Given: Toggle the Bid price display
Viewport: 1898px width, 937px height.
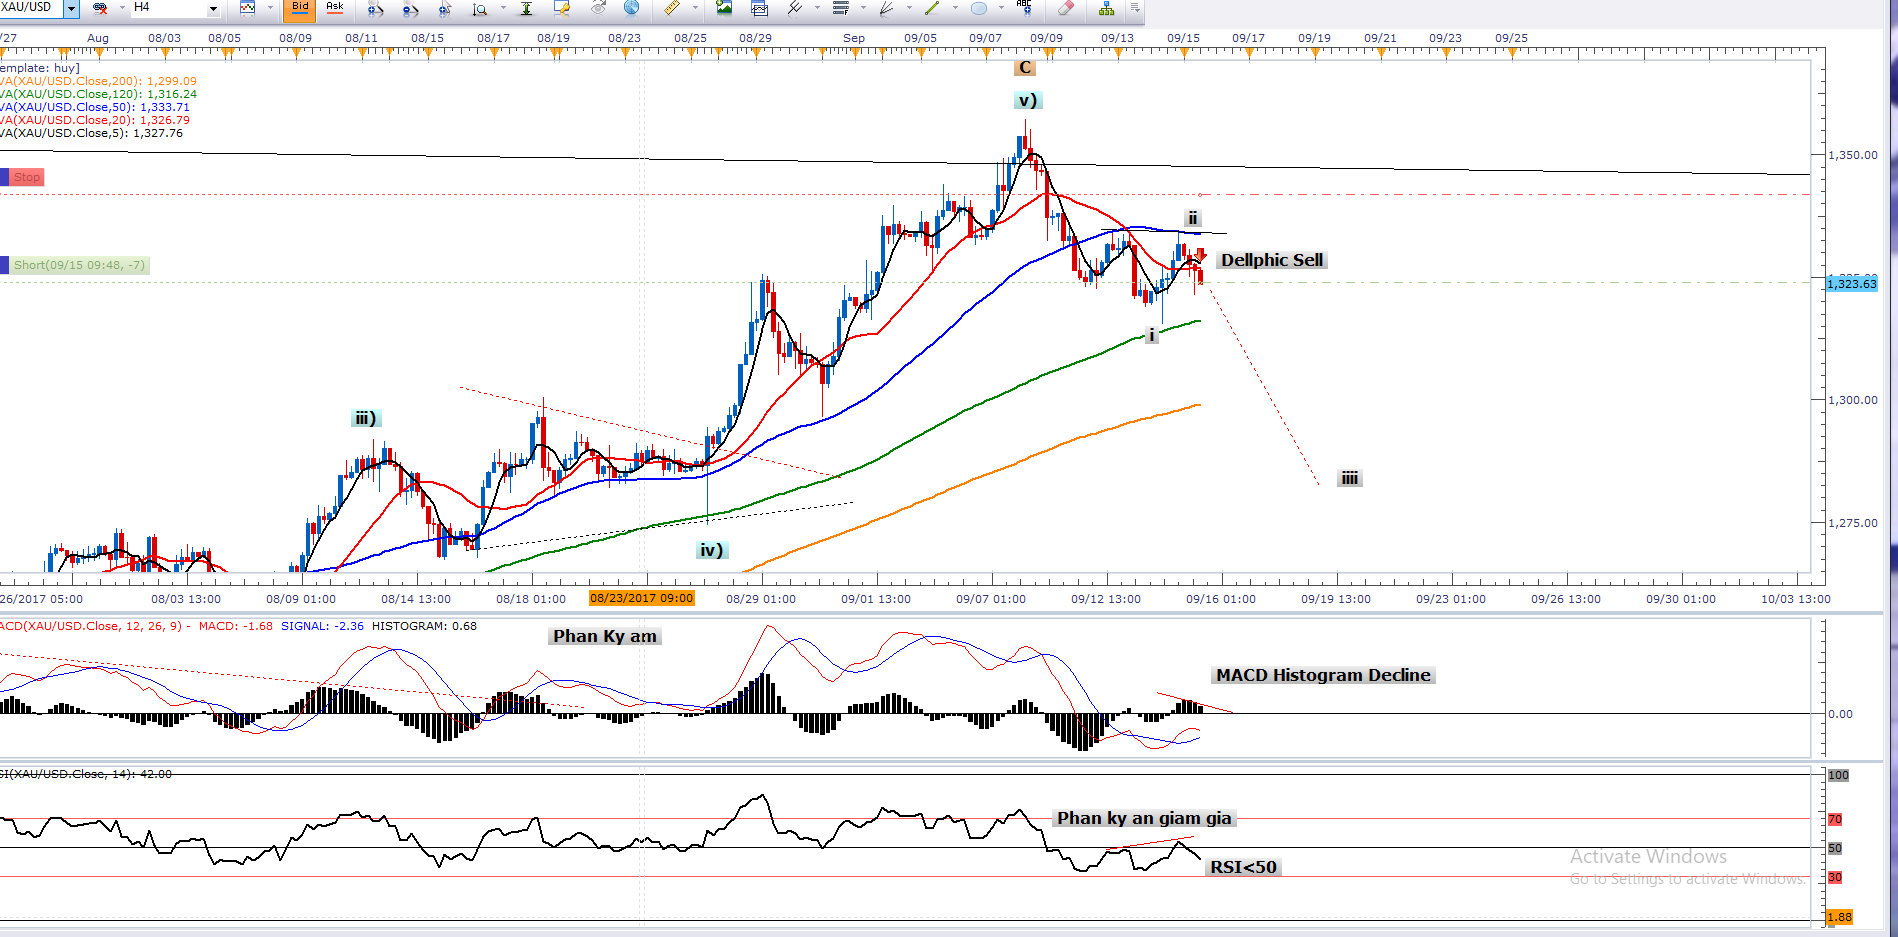Looking at the screenshot, I should point(300,9).
